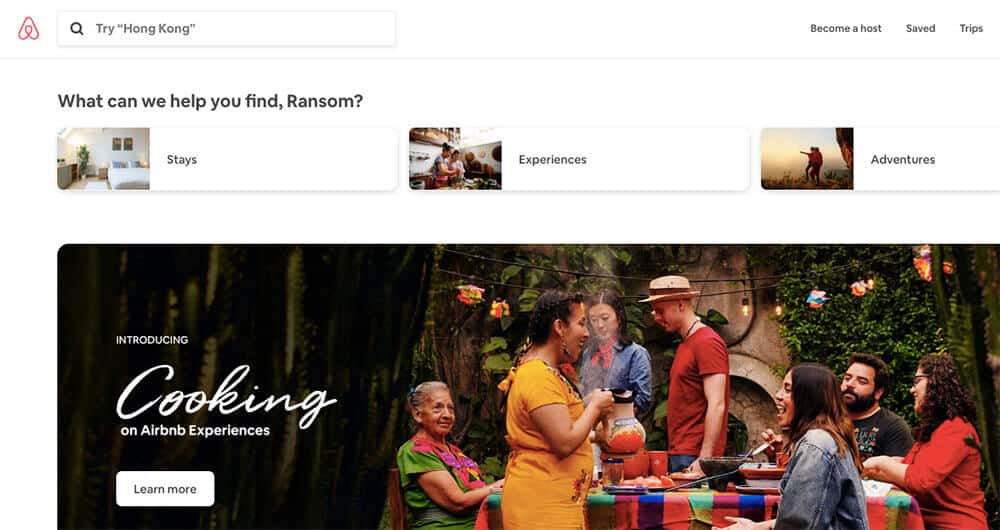Viewport: 1000px width, 530px height.
Task: Focus the "Try Hong Kong" search field
Action: [x=226, y=29]
